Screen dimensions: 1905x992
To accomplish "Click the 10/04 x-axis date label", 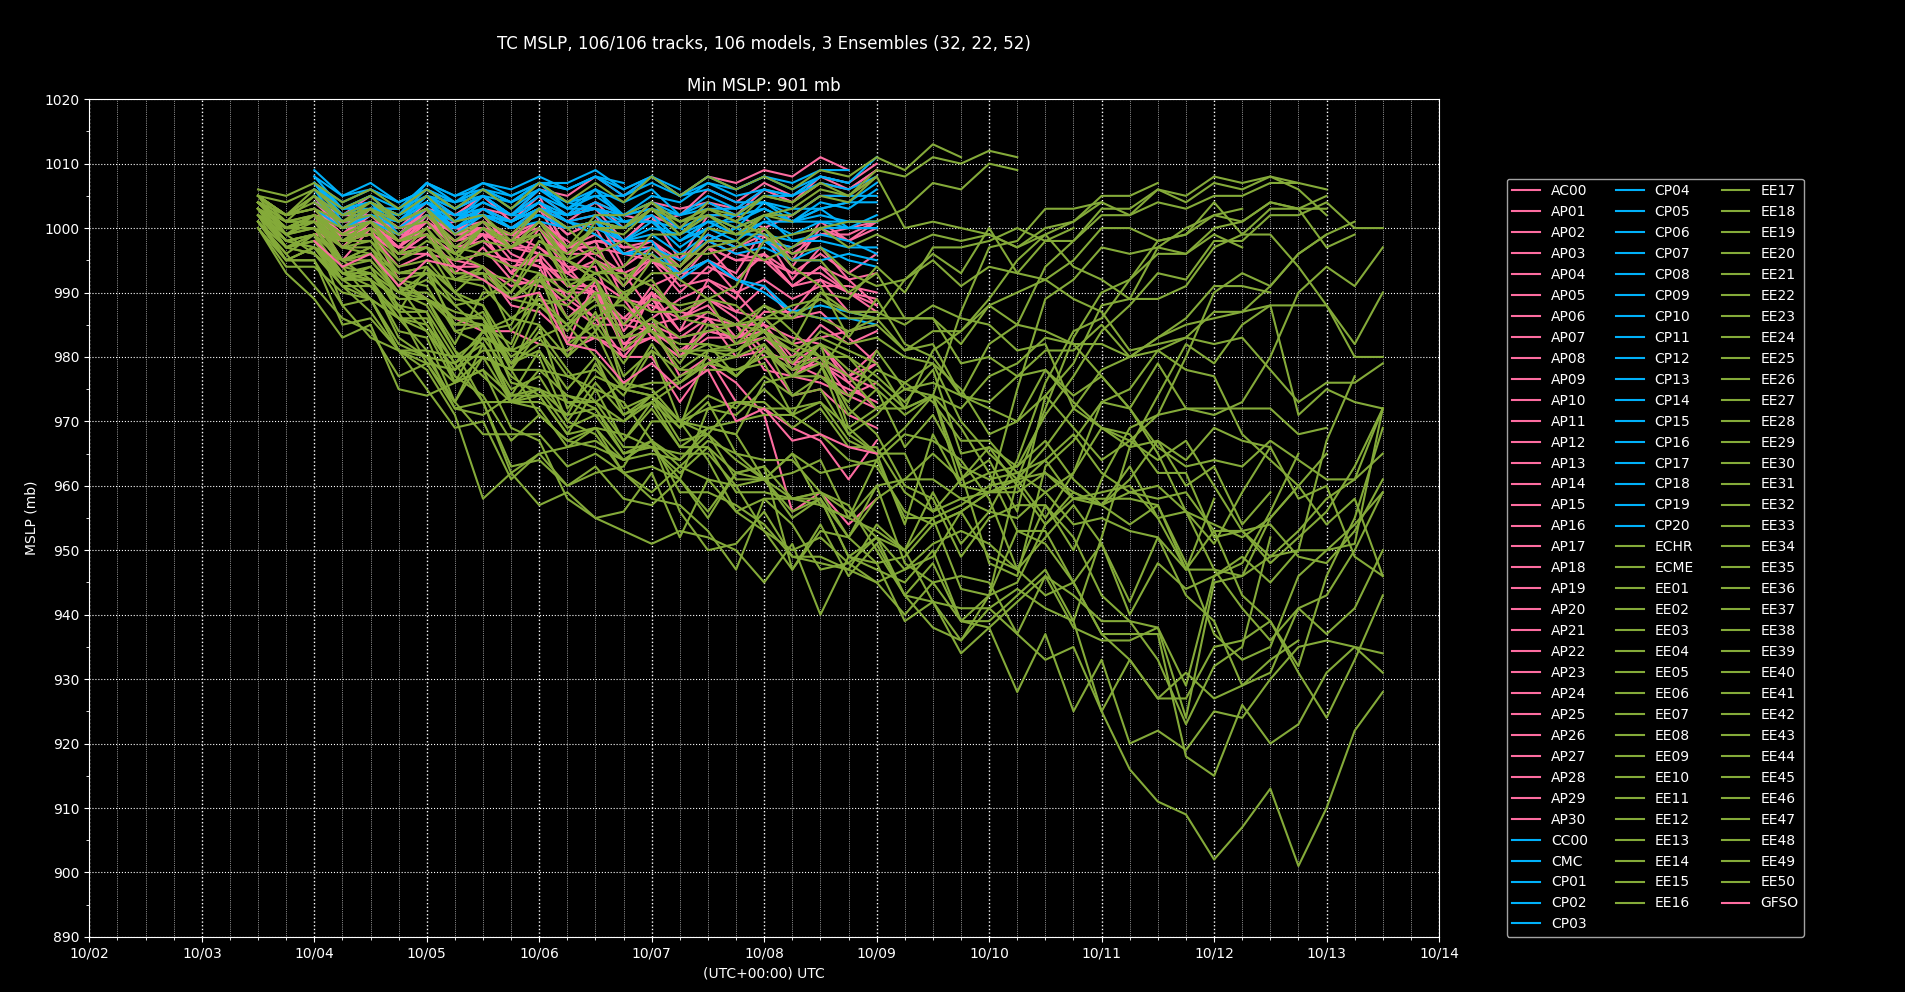I will click(x=314, y=953).
